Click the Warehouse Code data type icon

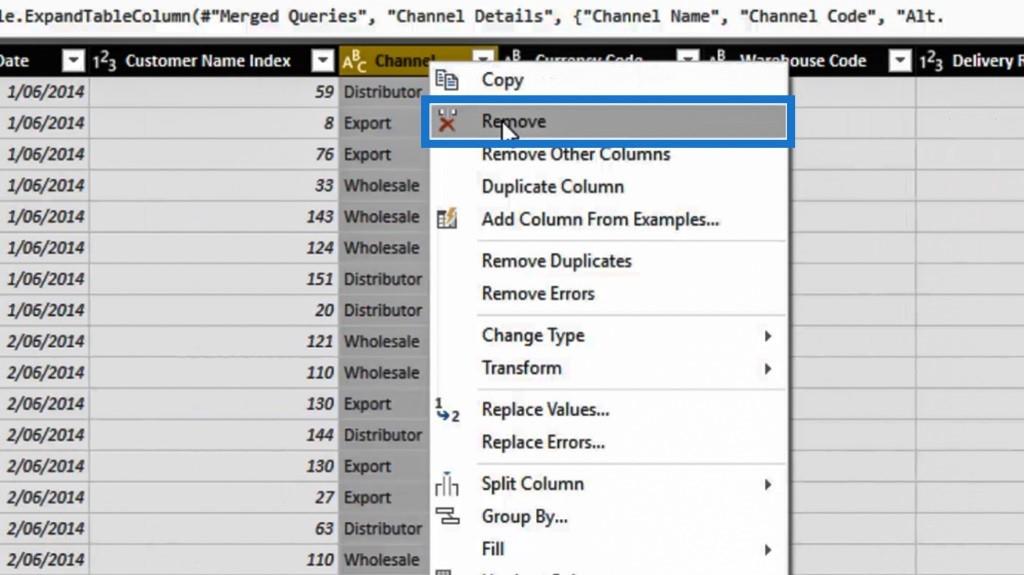[x=719, y=60]
